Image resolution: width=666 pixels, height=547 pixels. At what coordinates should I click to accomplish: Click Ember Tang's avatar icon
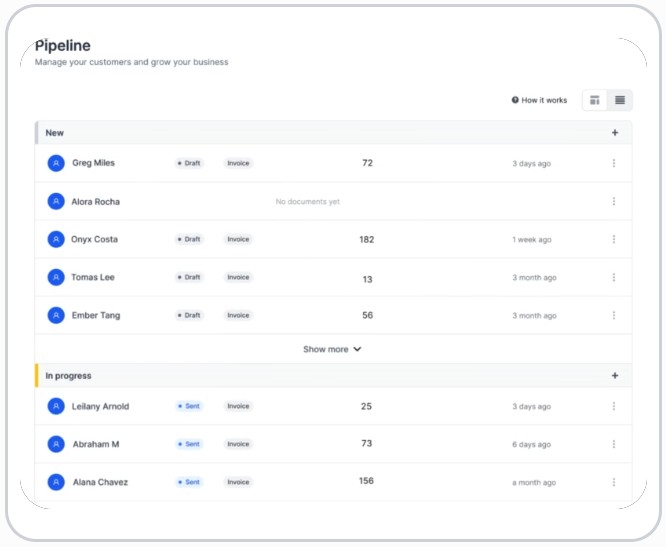click(x=56, y=315)
